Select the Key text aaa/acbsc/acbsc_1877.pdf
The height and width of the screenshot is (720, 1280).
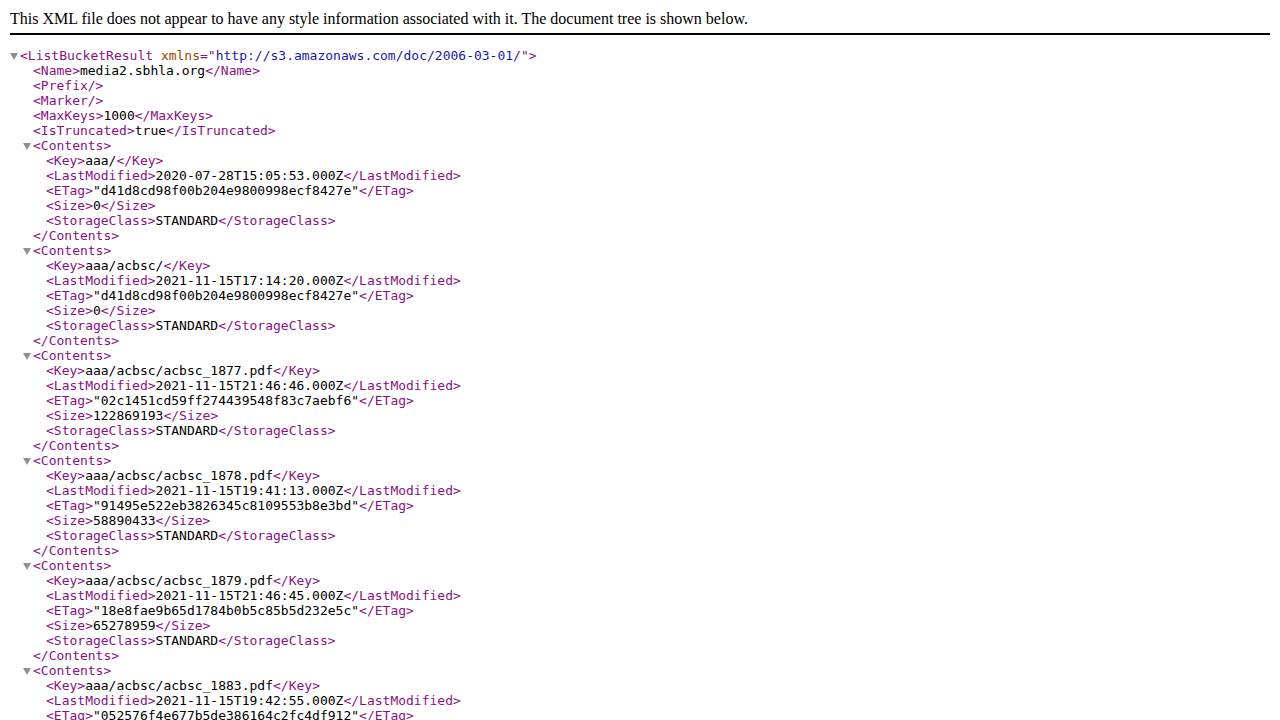(178, 370)
